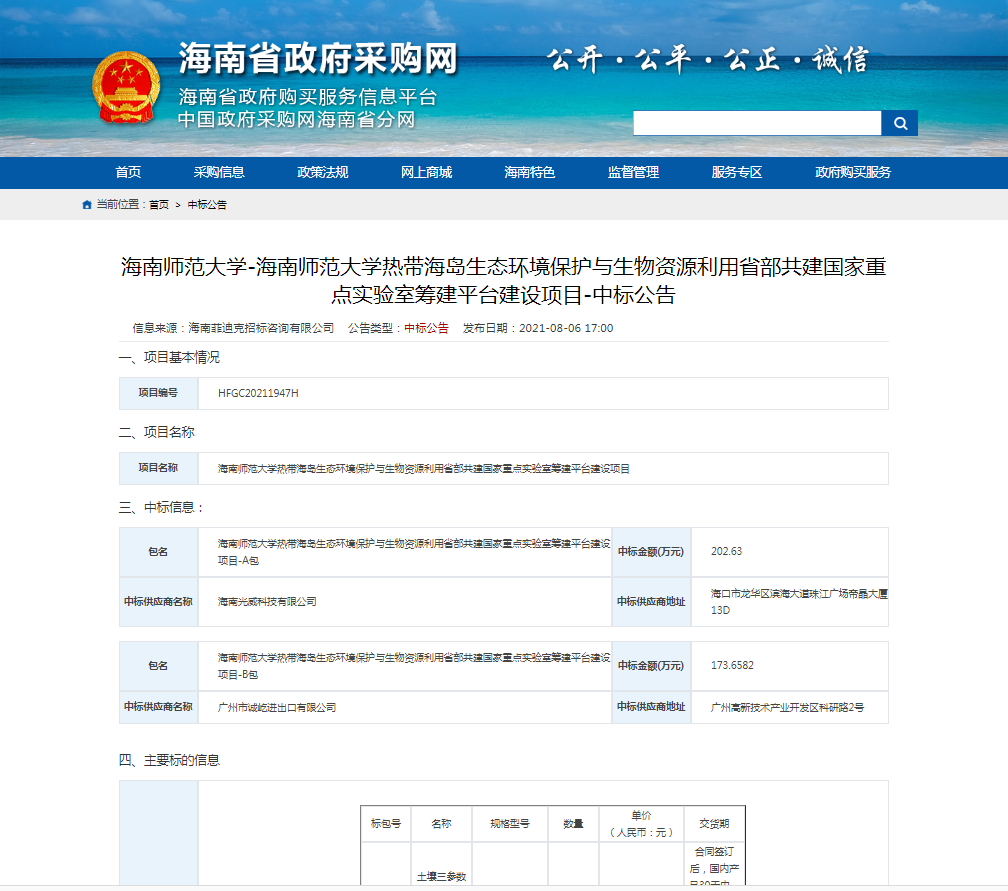Click the 标包号 table header
Viewport: 1008px width, 891px height.
pyautogui.click(x=386, y=824)
